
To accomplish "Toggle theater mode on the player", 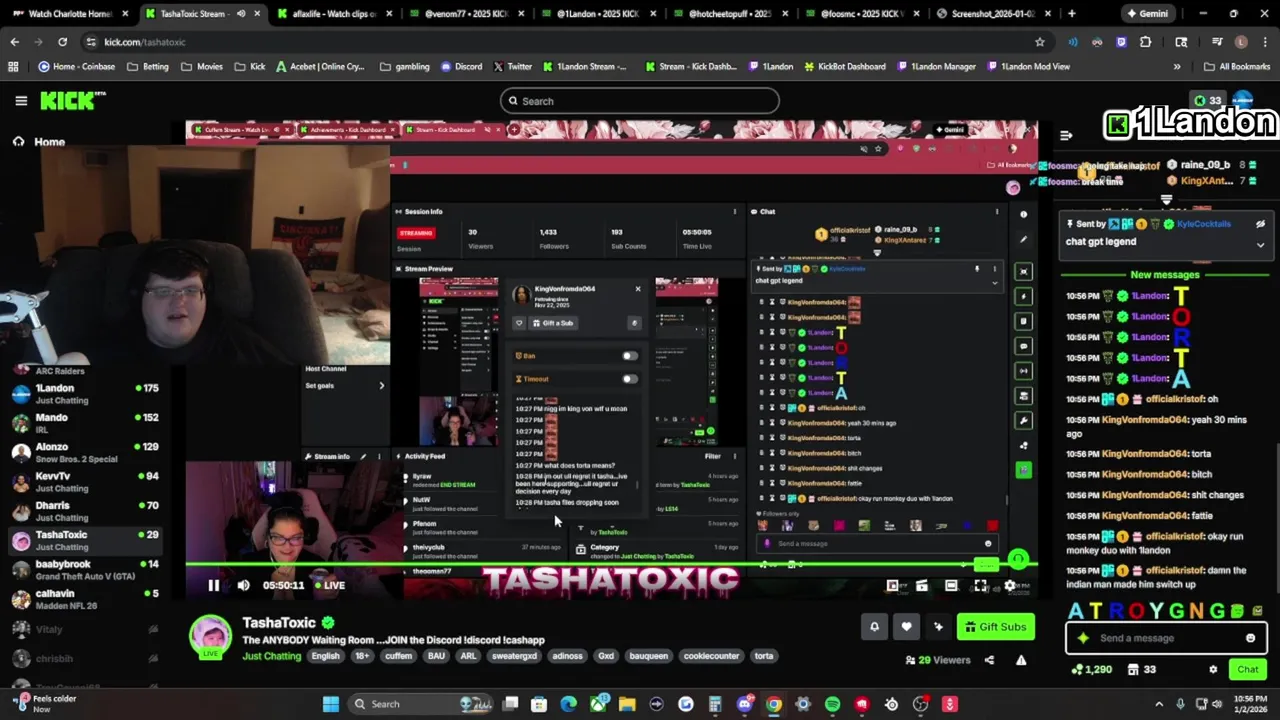I will point(951,586).
